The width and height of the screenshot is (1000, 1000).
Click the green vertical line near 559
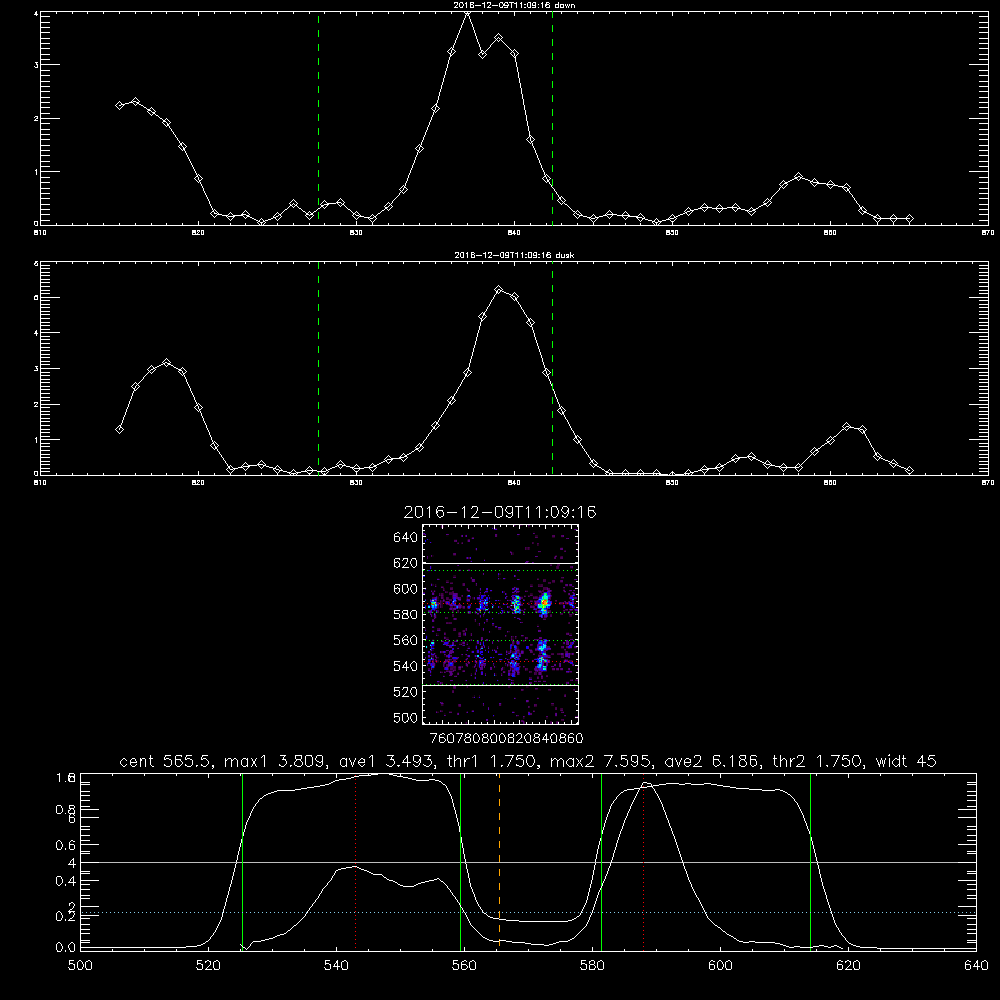coord(460,861)
